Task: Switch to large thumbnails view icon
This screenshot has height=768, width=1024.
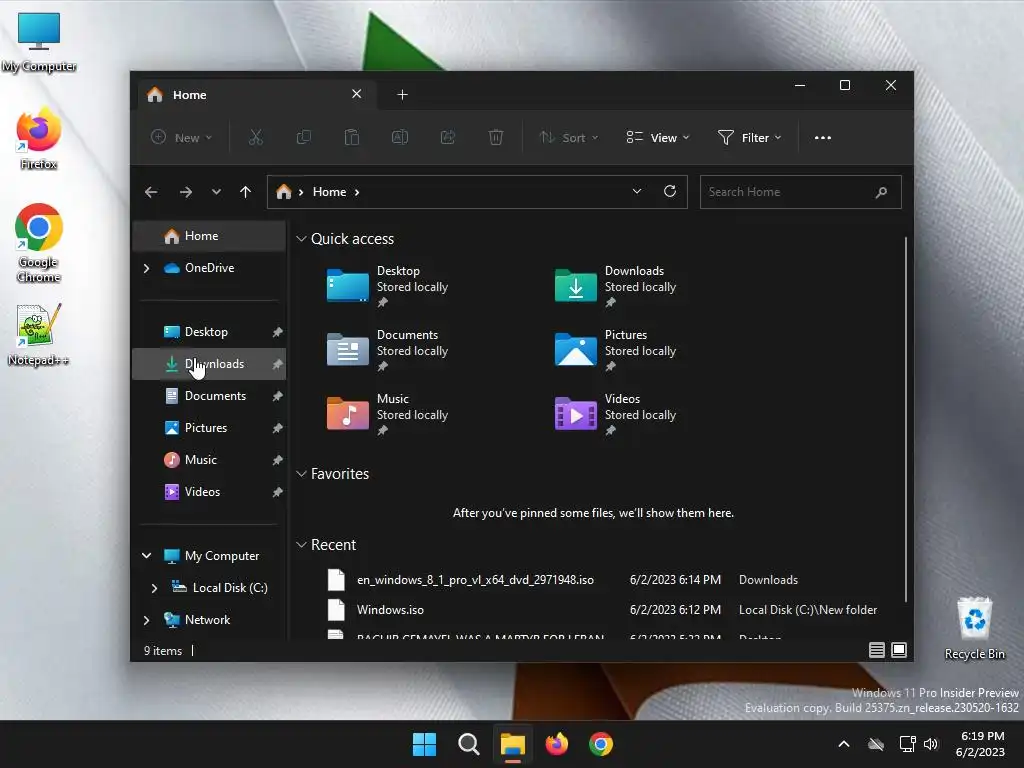Action: tap(899, 650)
